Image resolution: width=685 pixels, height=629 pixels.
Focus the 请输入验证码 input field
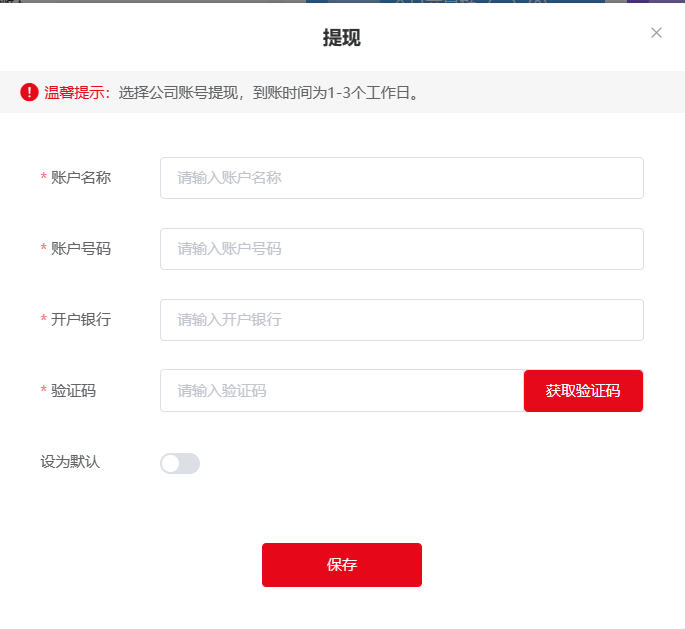(x=342, y=391)
